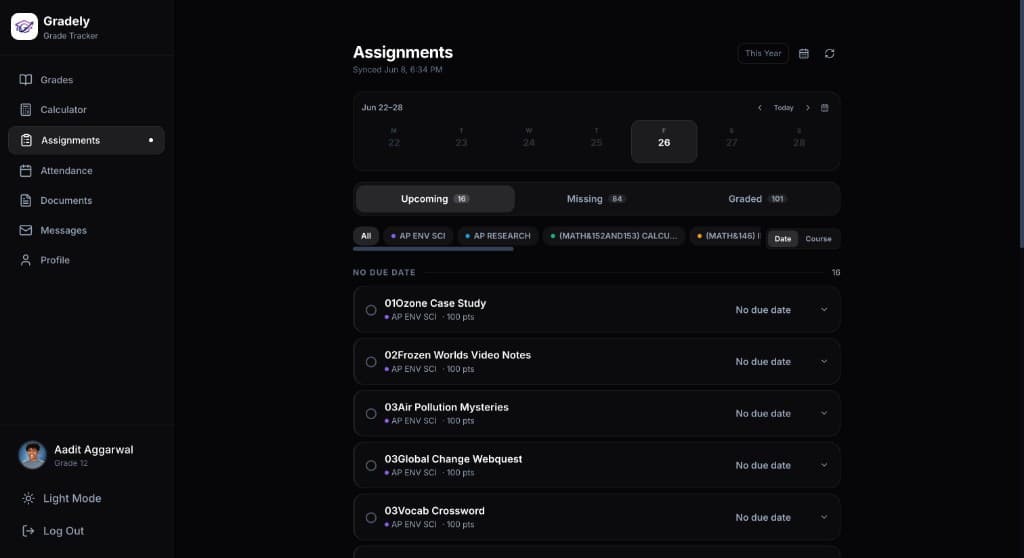This screenshot has height=558, width=1024.
Task: Open the calendar icon next to This Year
Action: [804, 54]
